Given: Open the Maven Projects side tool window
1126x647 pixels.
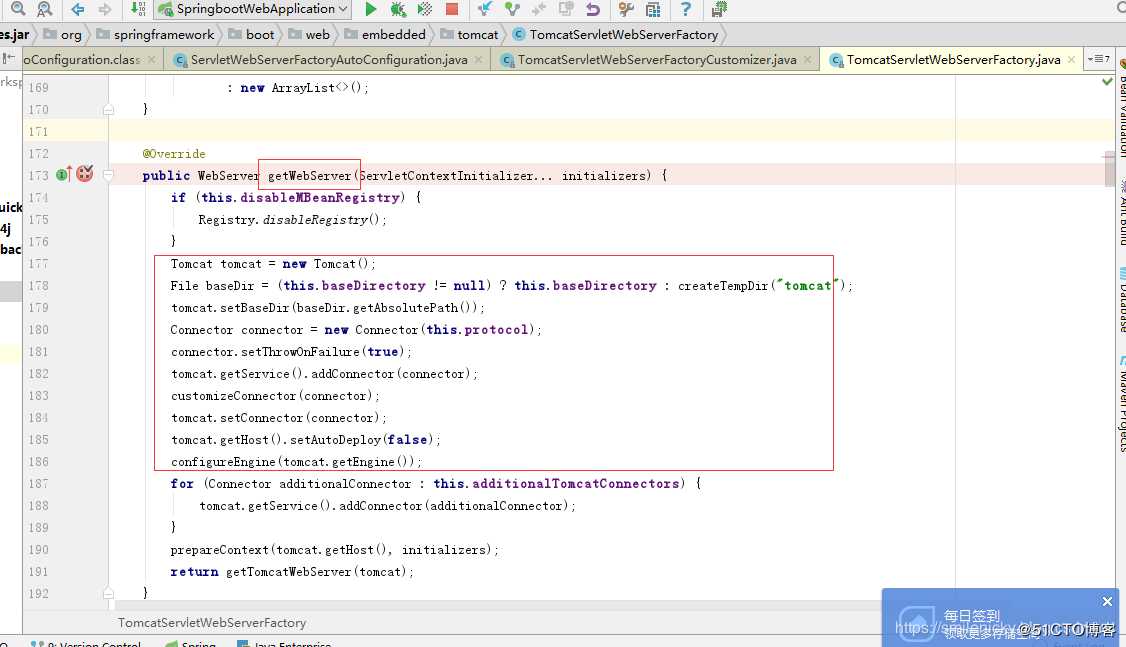Looking at the screenshot, I should coord(1120,403).
